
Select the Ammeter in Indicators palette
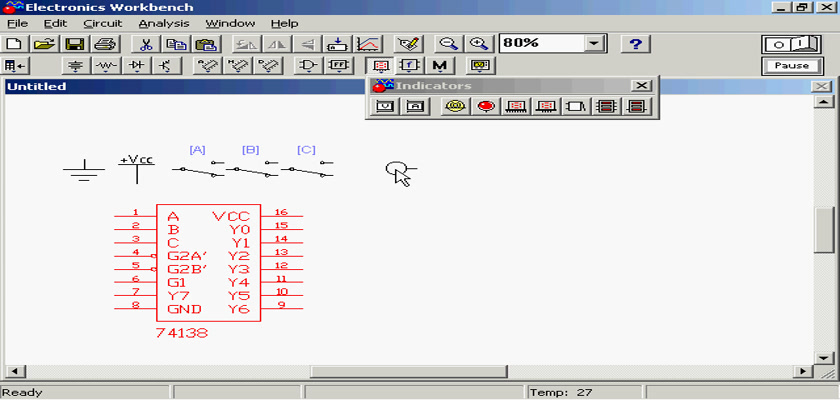click(415, 106)
